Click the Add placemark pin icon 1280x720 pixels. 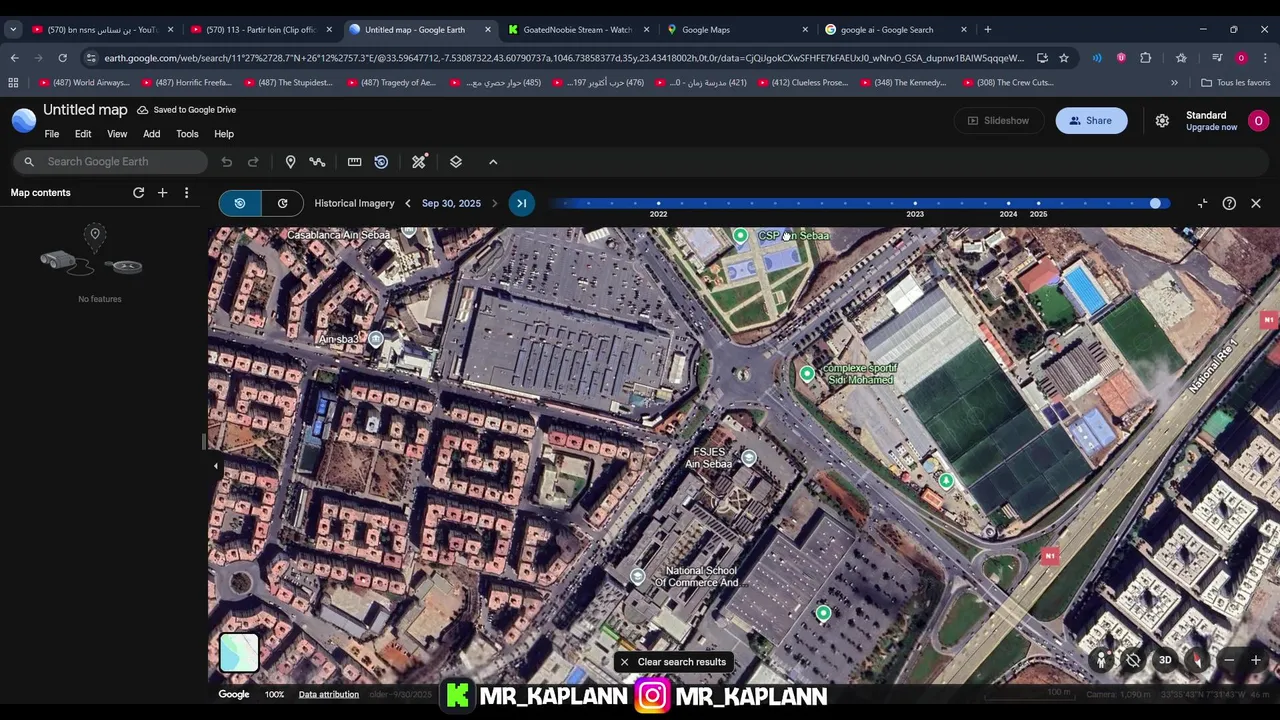(290, 162)
